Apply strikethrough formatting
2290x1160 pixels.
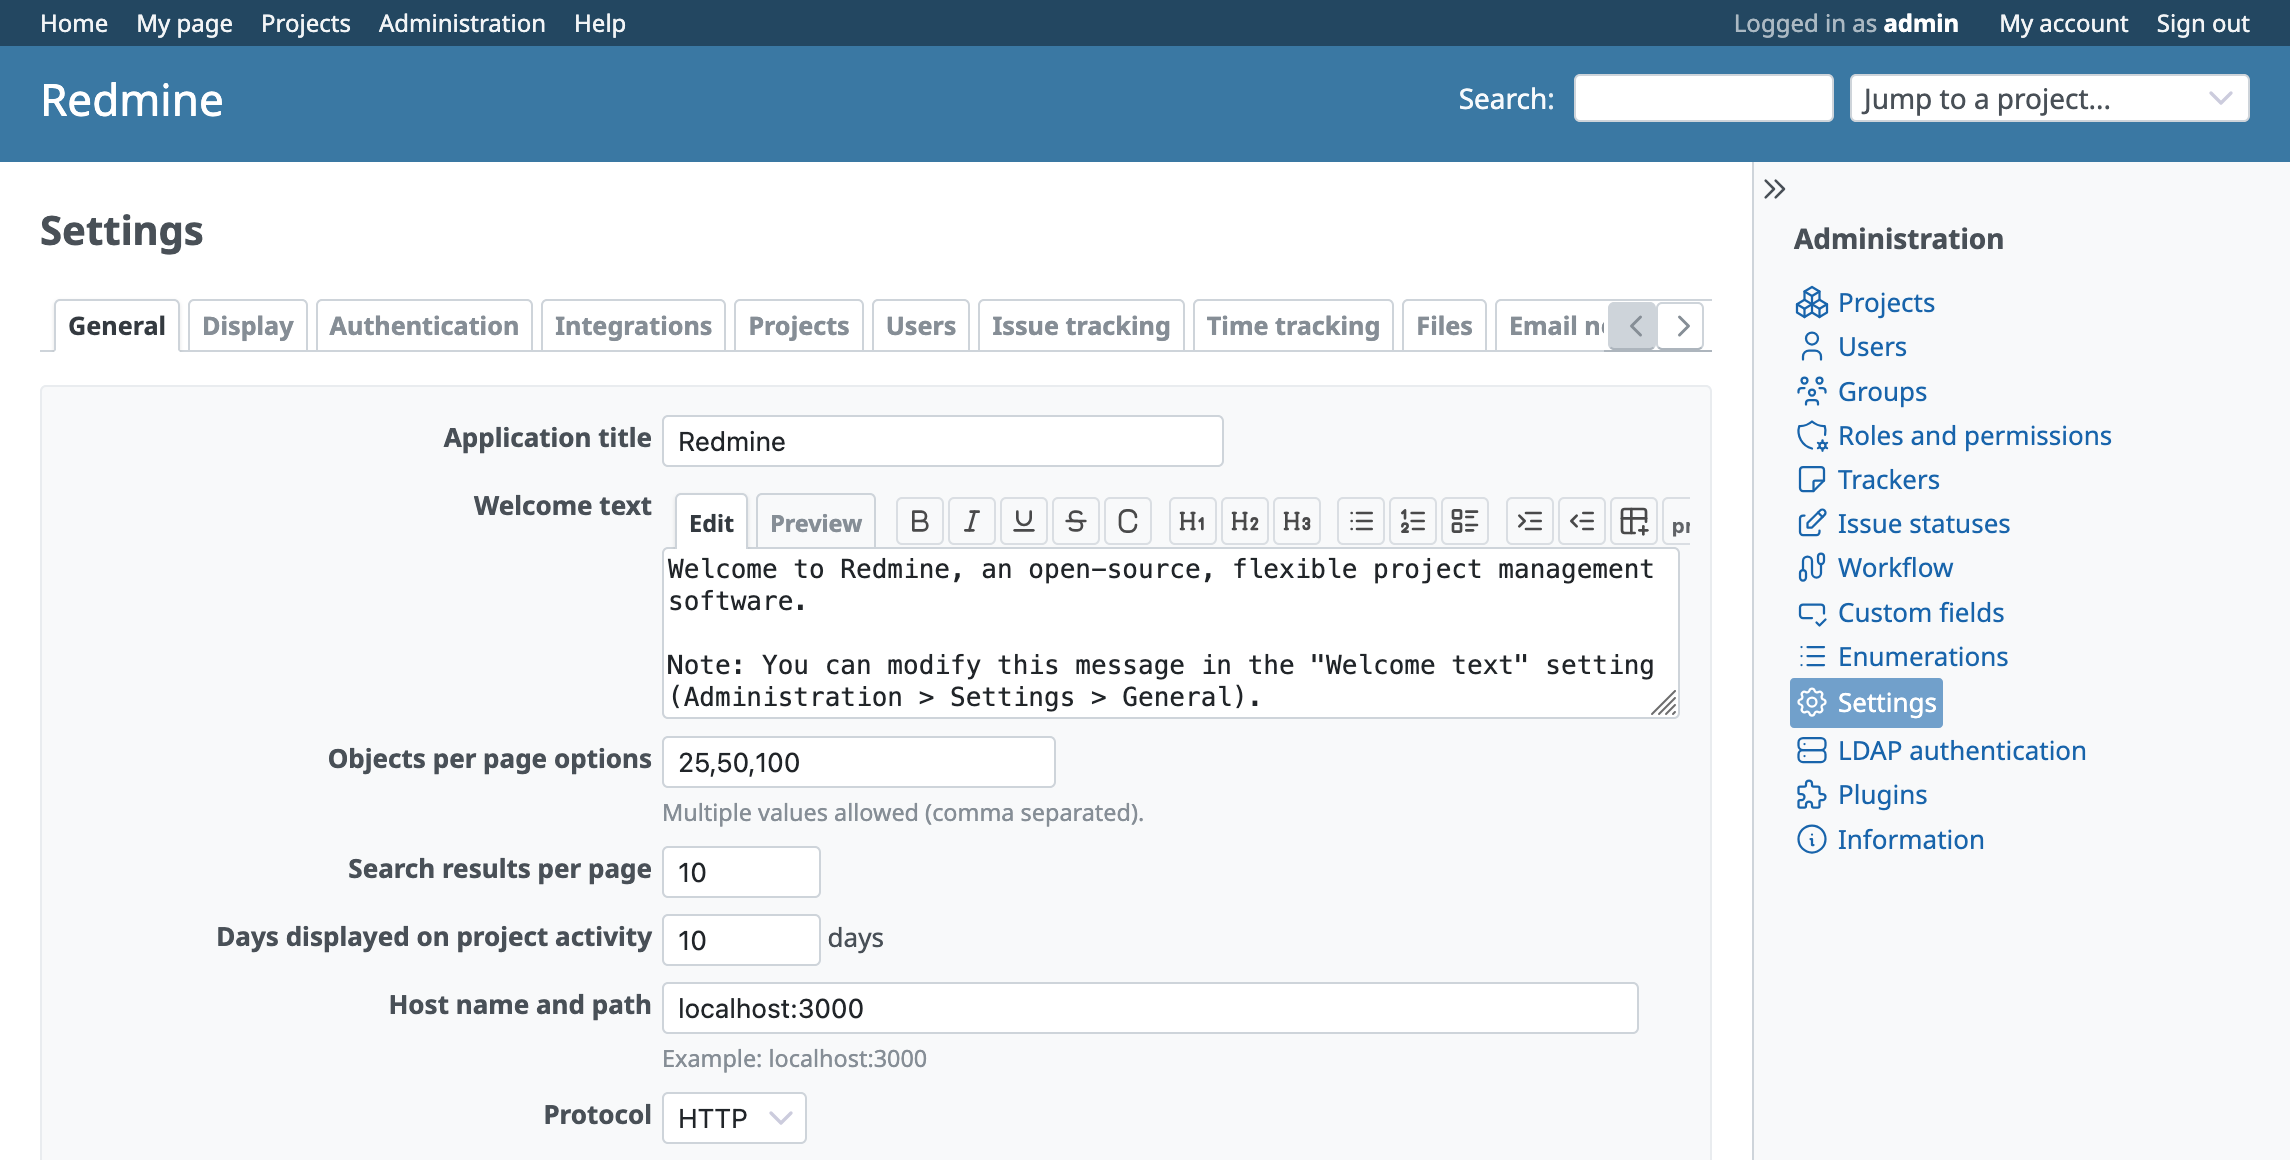[x=1075, y=521]
